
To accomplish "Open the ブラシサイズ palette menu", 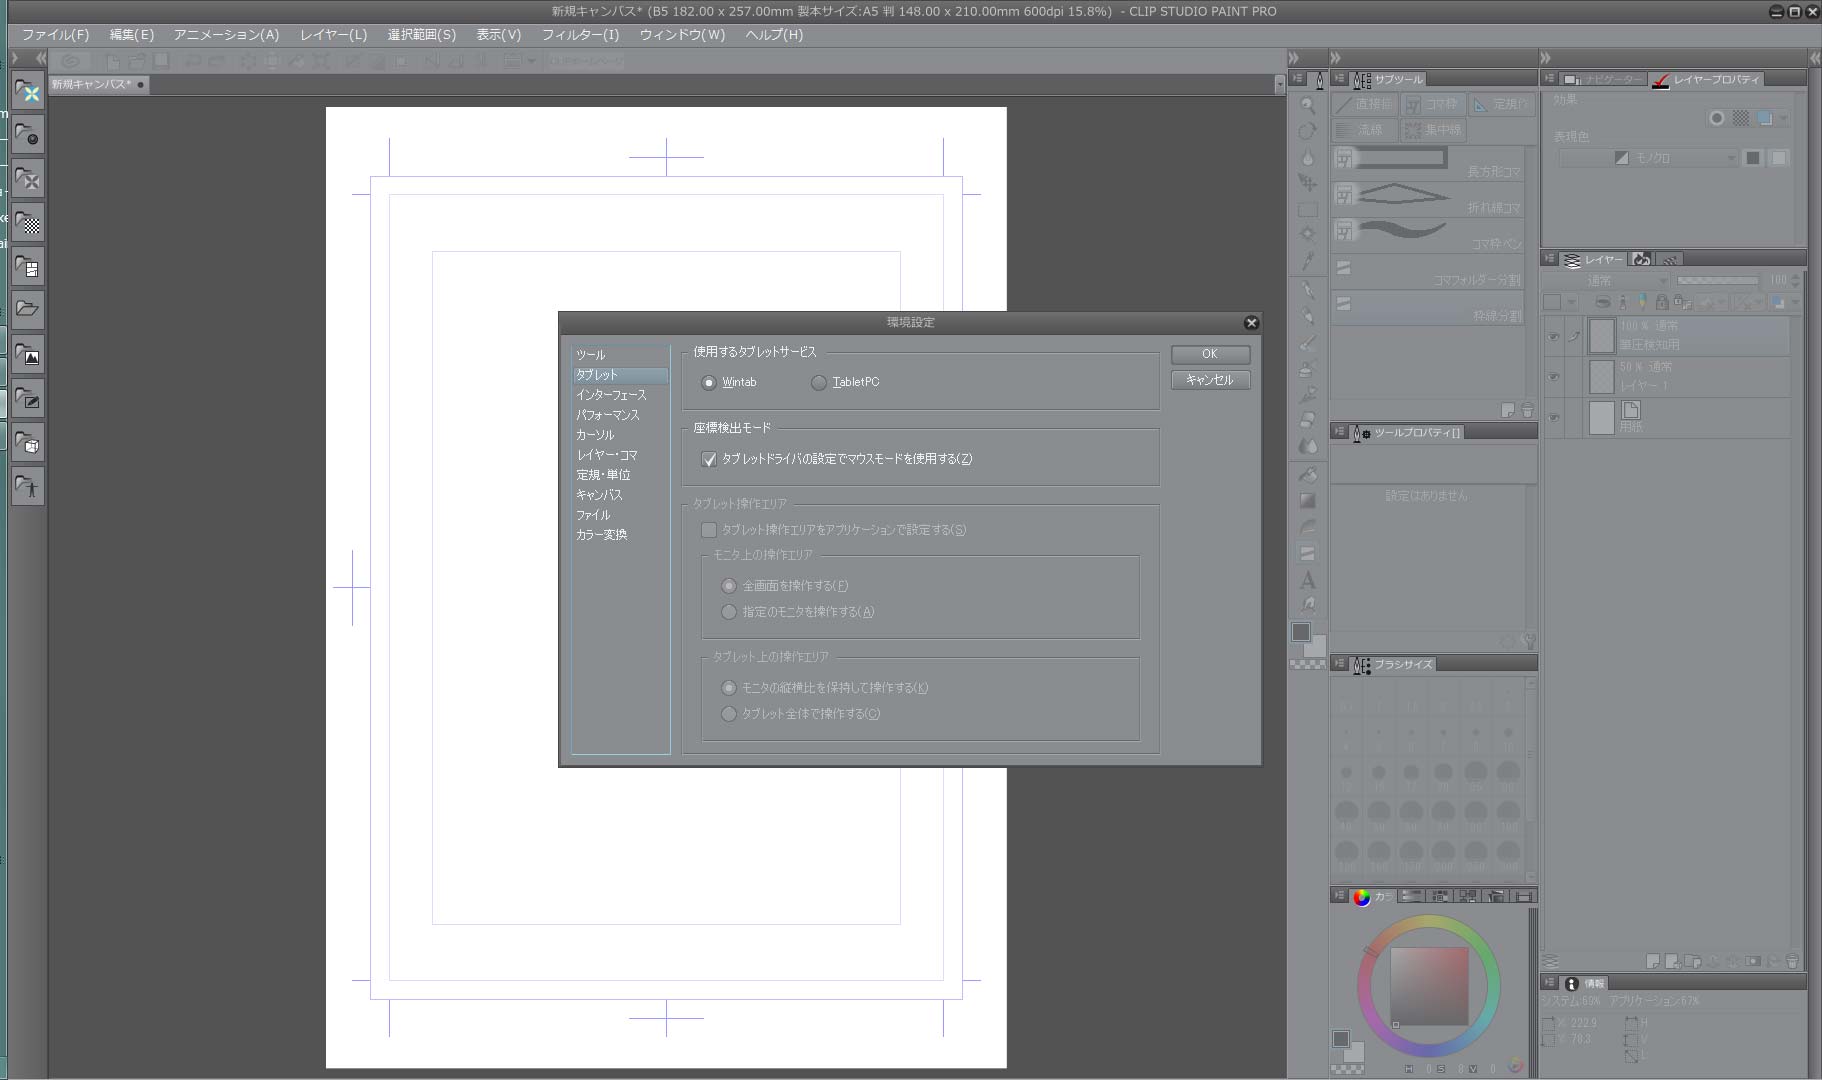I will tap(1340, 664).
